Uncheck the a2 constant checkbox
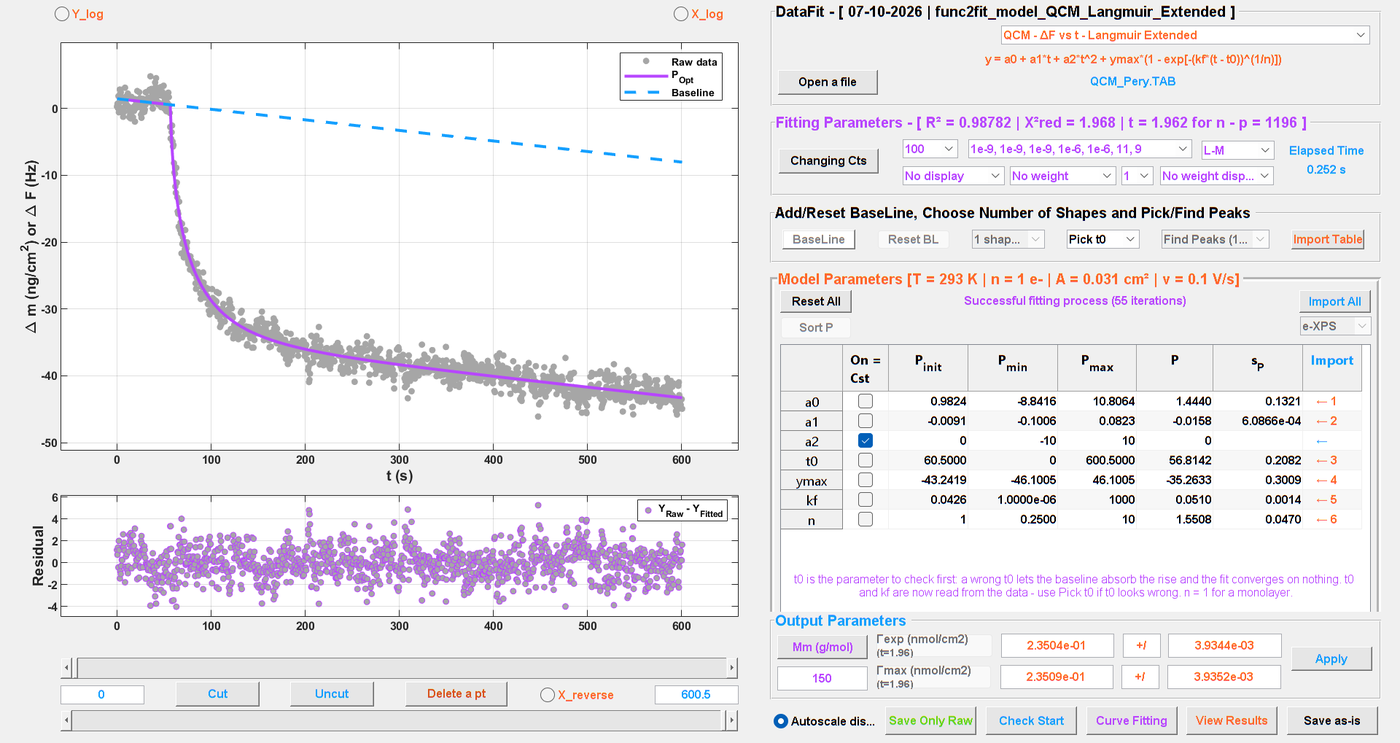Image resolution: width=1400 pixels, height=743 pixels. click(x=865, y=440)
